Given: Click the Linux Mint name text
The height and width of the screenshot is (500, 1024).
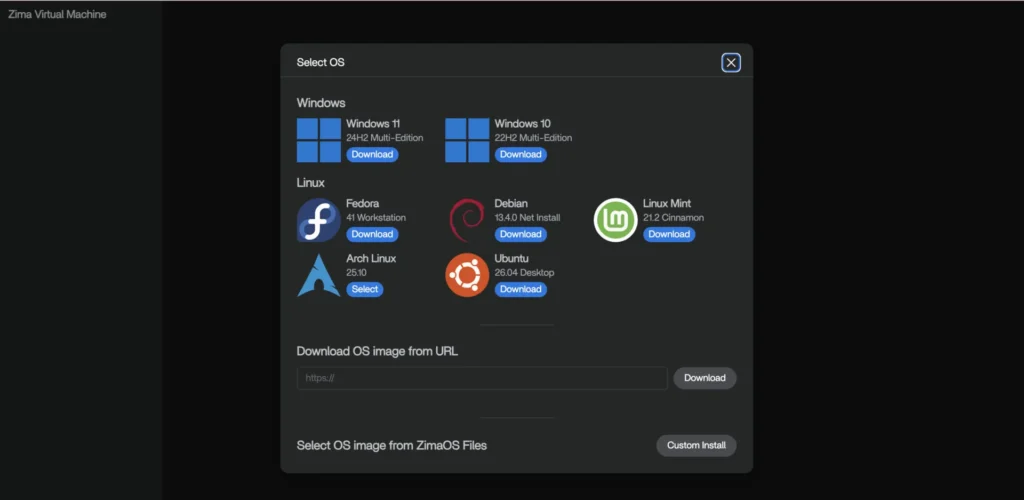Looking at the screenshot, I should pyautogui.click(x=667, y=204).
